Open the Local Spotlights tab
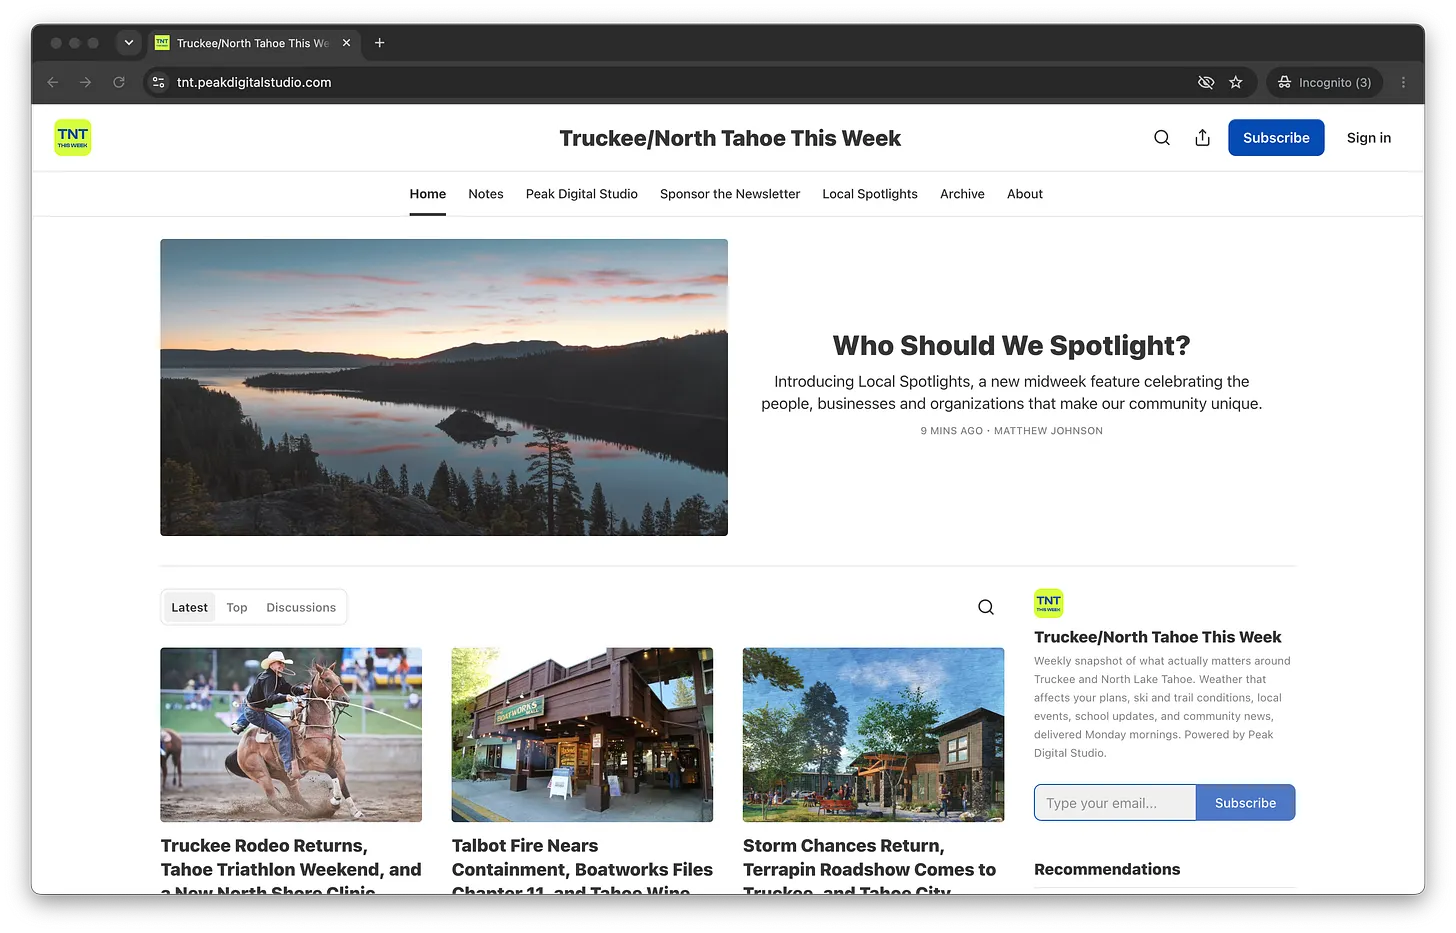 click(x=870, y=194)
